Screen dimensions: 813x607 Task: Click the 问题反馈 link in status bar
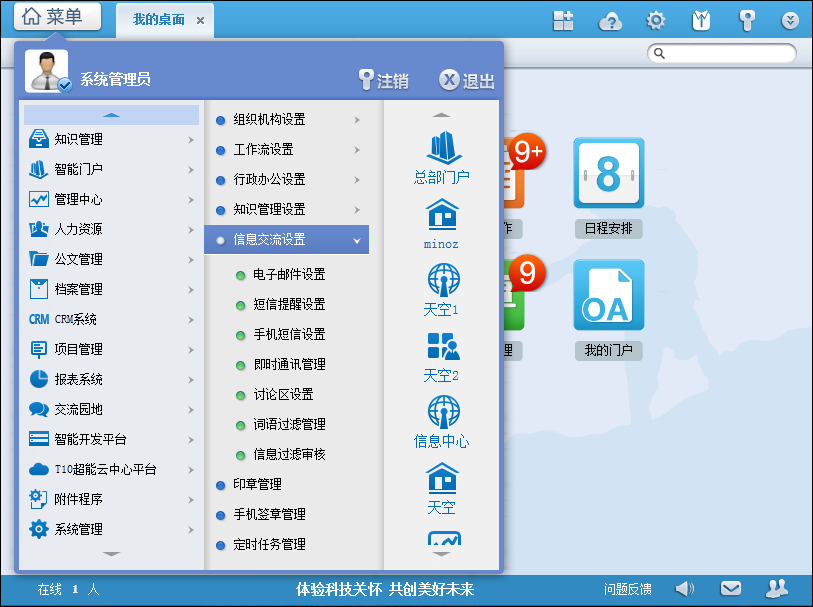[x=627, y=589]
